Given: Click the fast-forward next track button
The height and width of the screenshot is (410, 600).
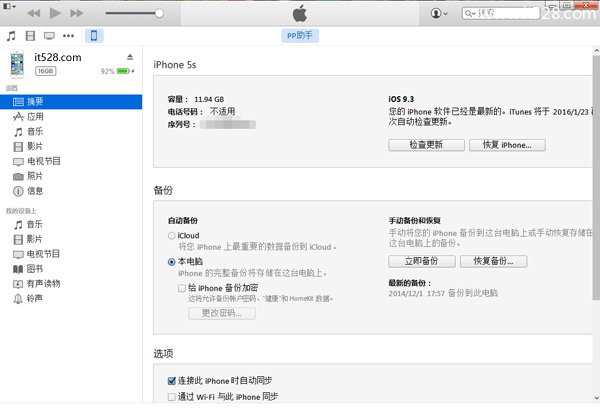Looking at the screenshot, I should [x=77, y=13].
